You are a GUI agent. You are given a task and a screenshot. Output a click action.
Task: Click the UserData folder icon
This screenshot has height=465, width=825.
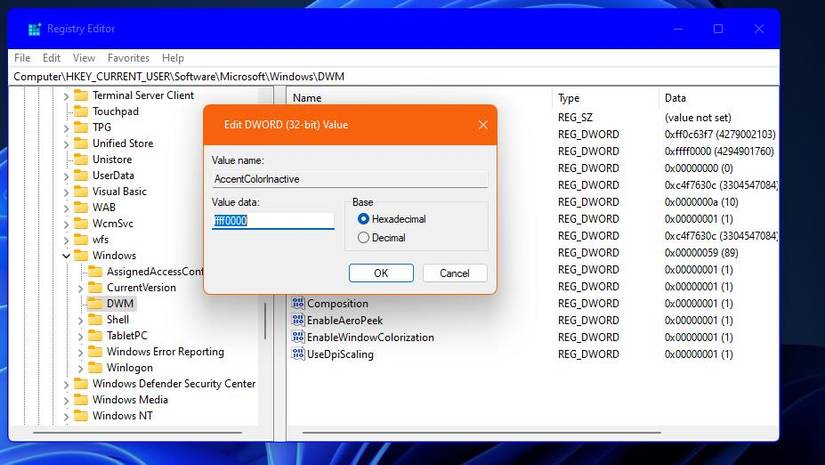[x=81, y=175]
